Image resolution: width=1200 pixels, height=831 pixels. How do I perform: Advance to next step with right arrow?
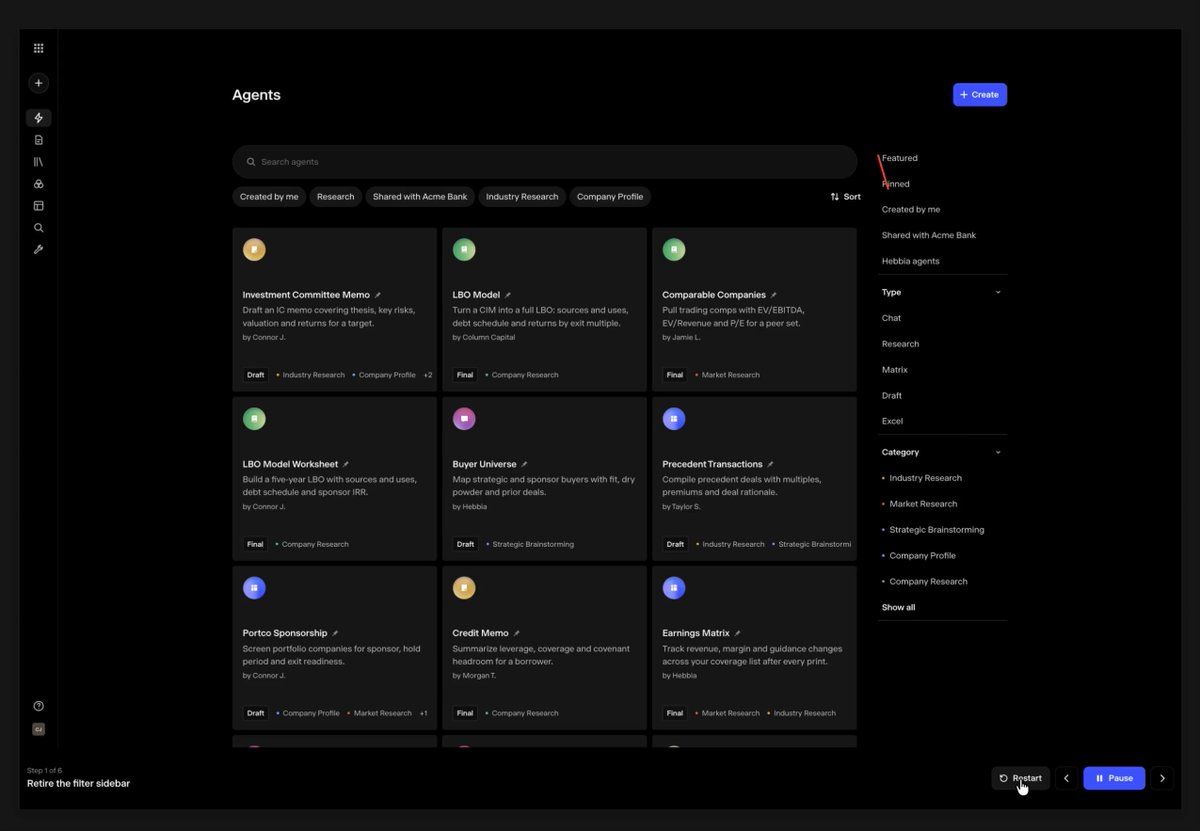pyautogui.click(x=1162, y=778)
